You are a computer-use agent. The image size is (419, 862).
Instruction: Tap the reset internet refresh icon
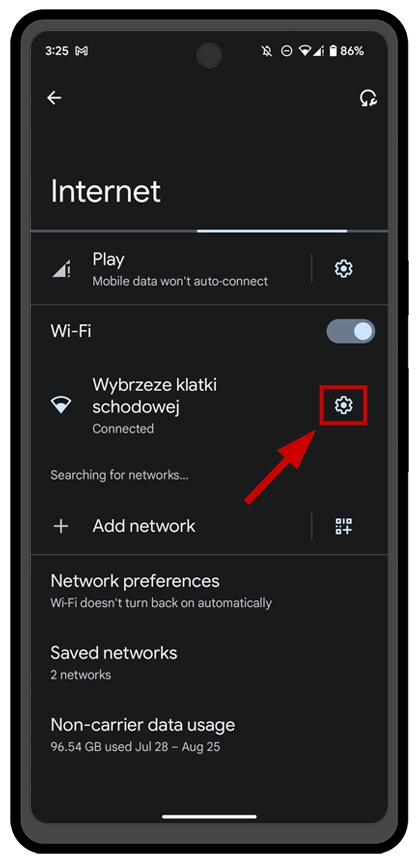tap(368, 98)
